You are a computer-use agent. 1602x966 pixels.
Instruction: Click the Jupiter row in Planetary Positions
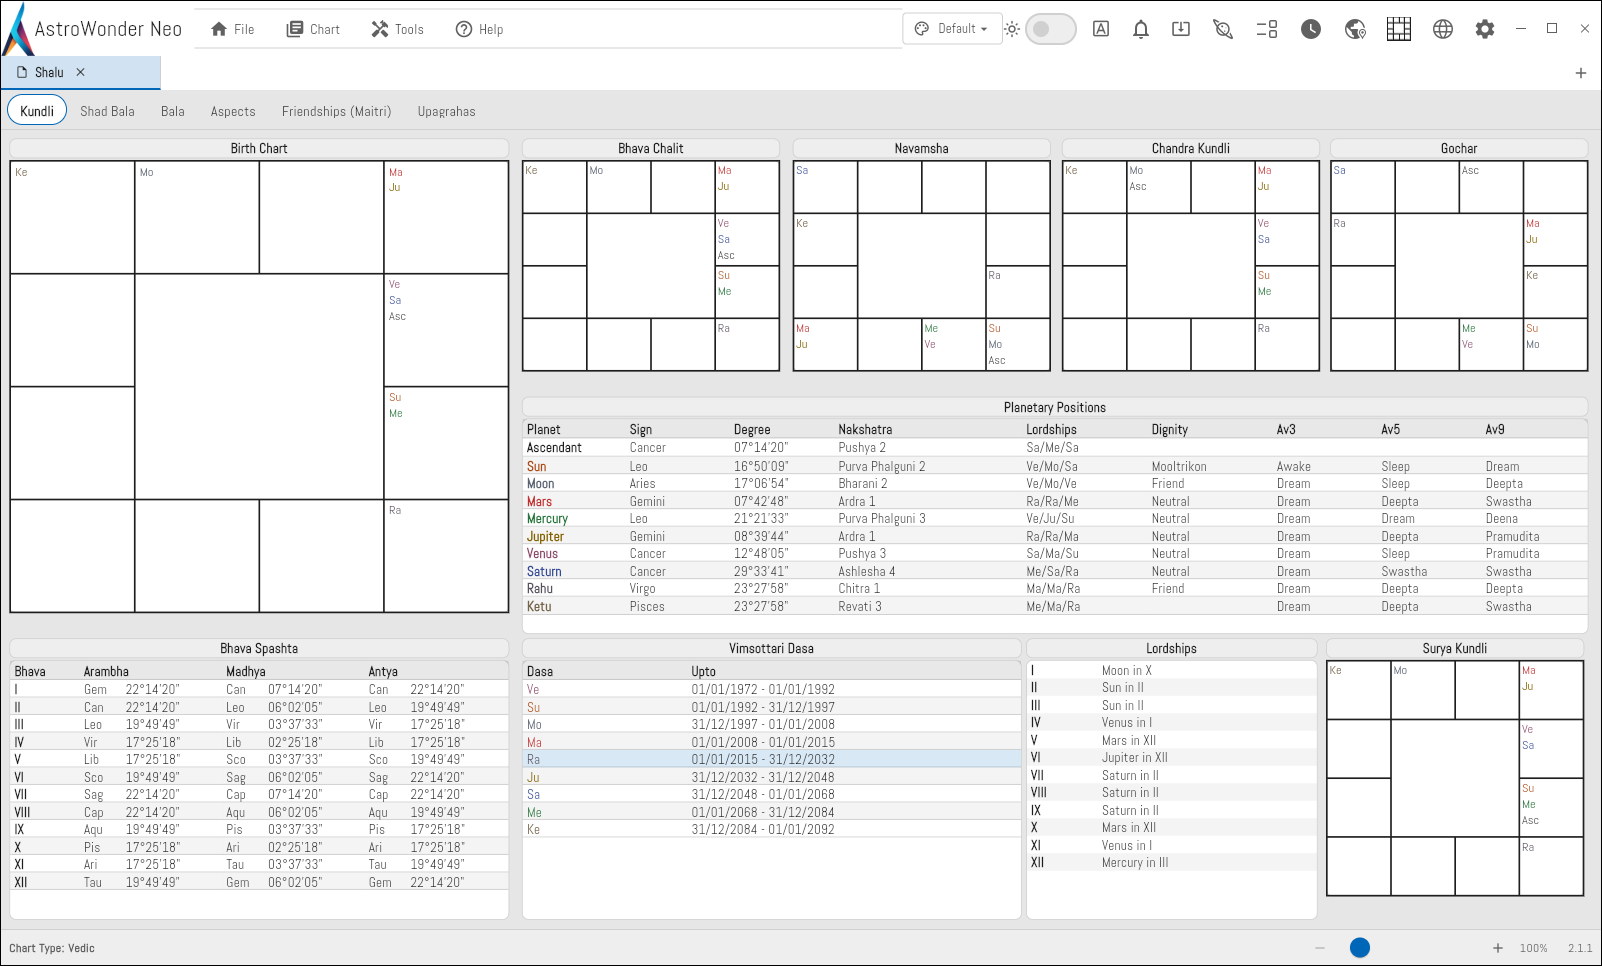tap(1055, 536)
